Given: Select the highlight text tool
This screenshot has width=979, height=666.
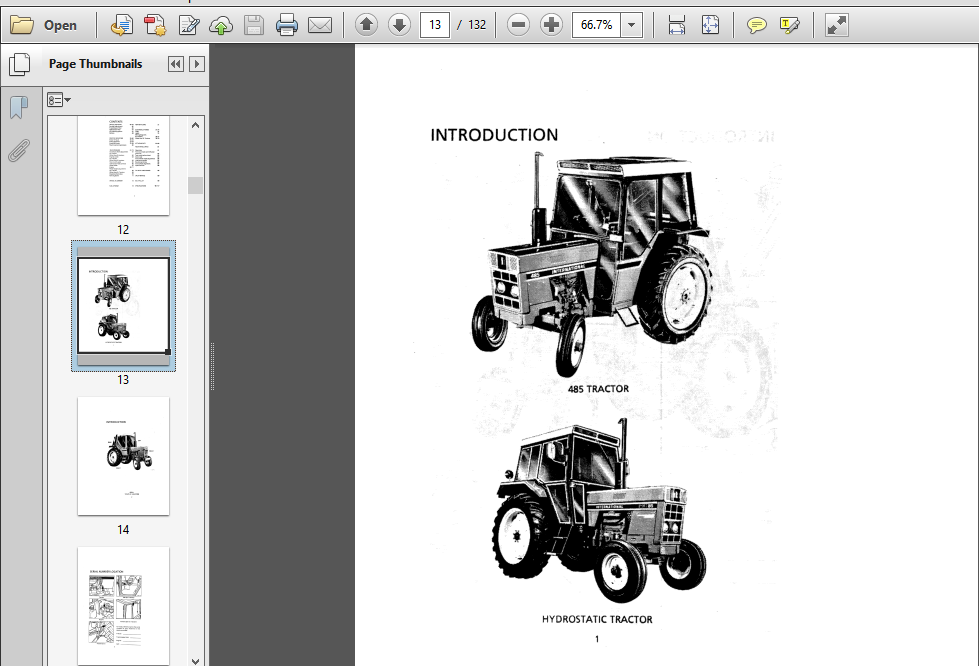Looking at the screenshot, I should 790,25.
